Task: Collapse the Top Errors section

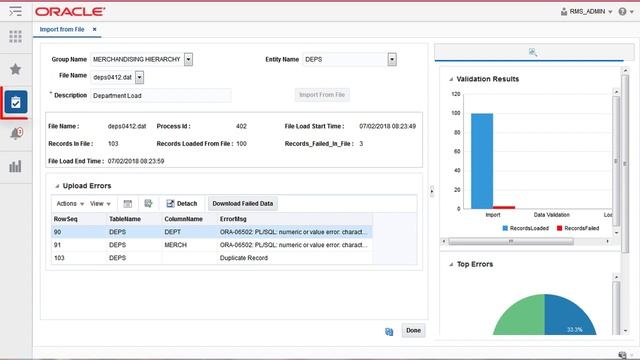Action: click(x=451, y=264)
